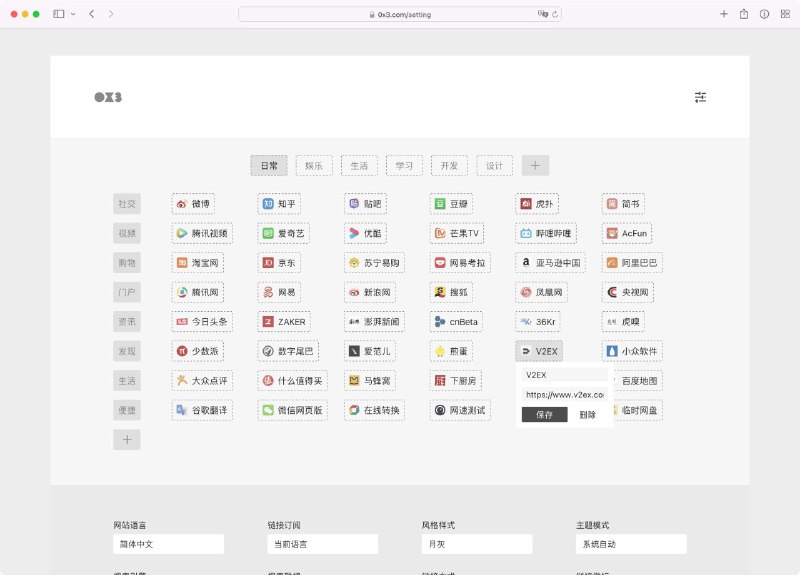Click the 网易考拉 site tile

(x=460, y=263)
